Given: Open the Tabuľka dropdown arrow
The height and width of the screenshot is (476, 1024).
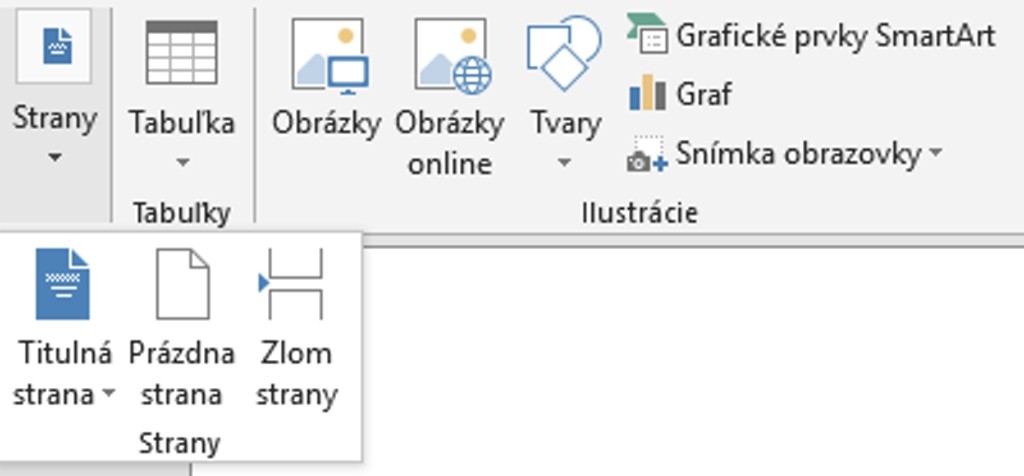Looking at the screenshot, I should 181,162.
